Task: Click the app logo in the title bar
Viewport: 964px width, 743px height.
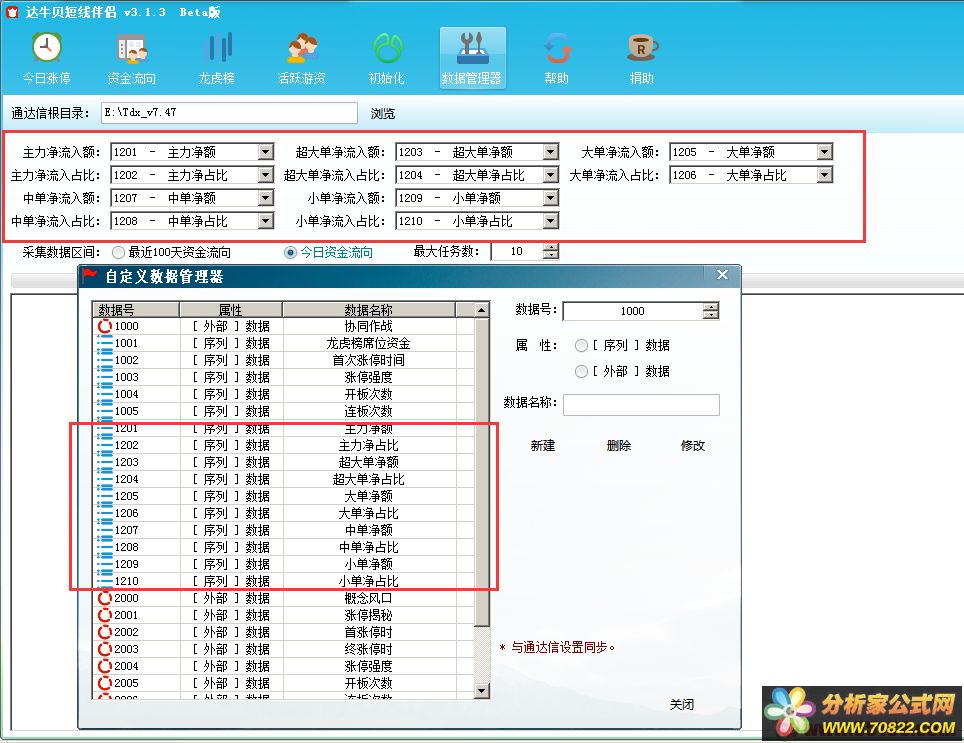Action: pos(12,12)
